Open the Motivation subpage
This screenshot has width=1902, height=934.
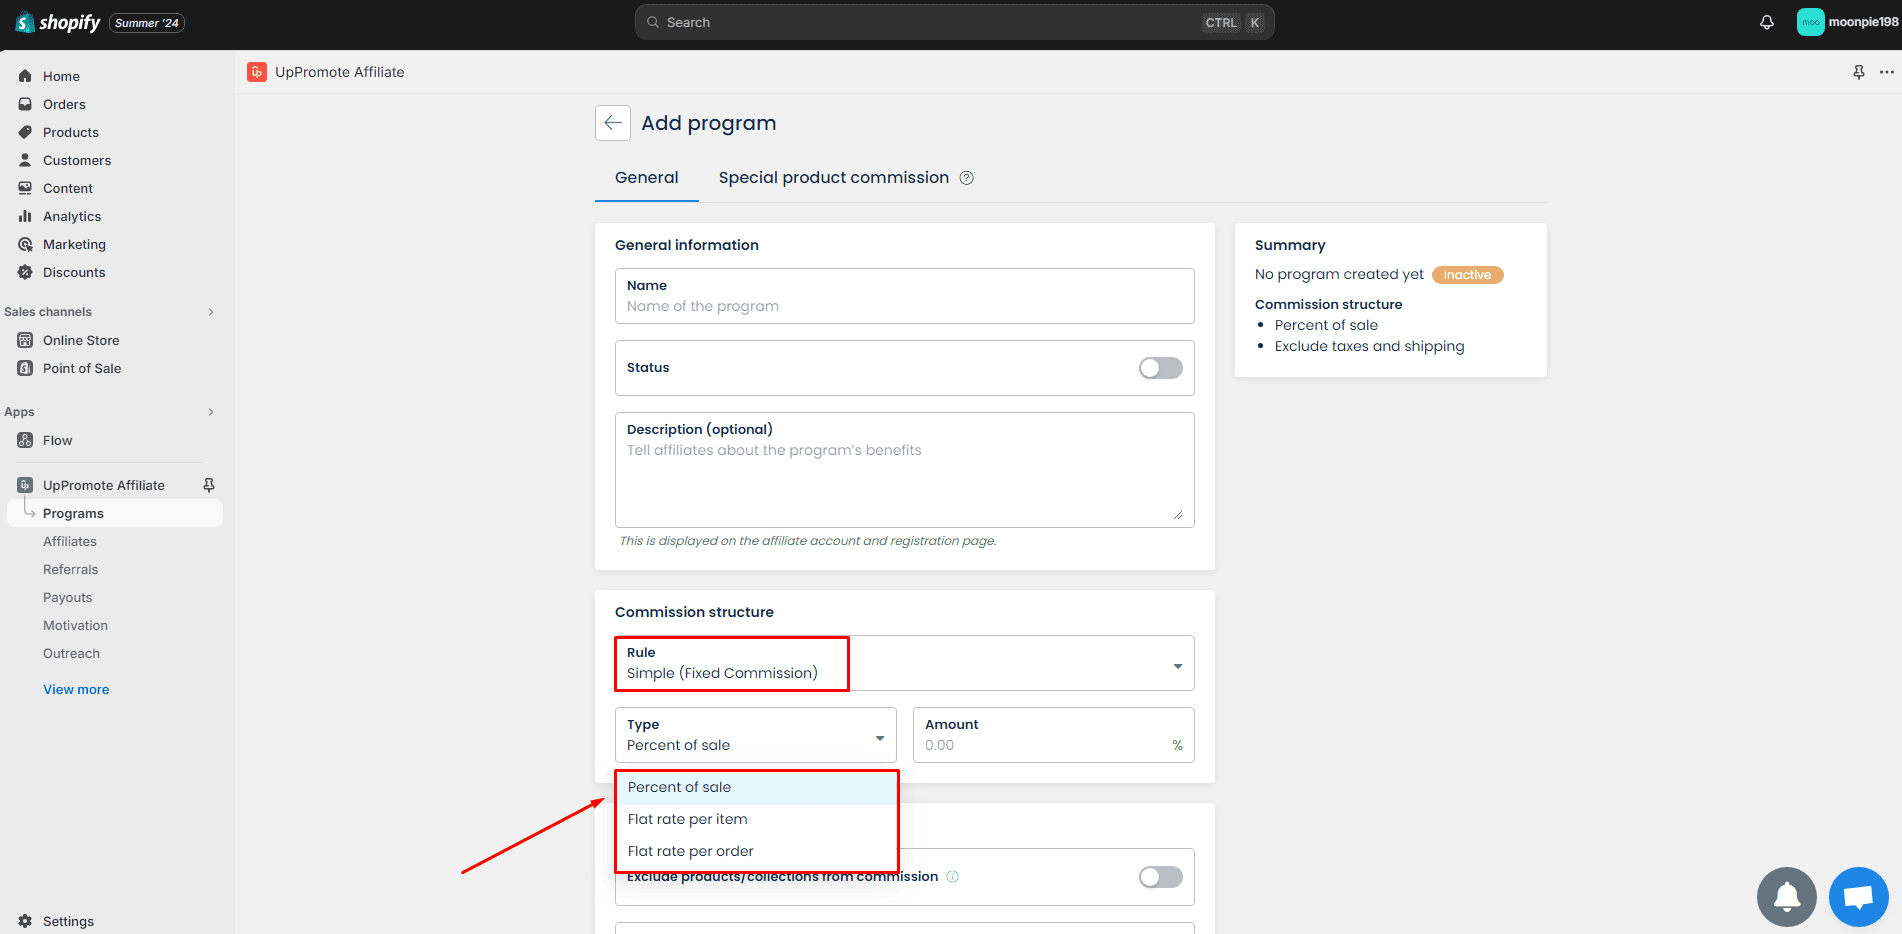(x=75, y=625)
